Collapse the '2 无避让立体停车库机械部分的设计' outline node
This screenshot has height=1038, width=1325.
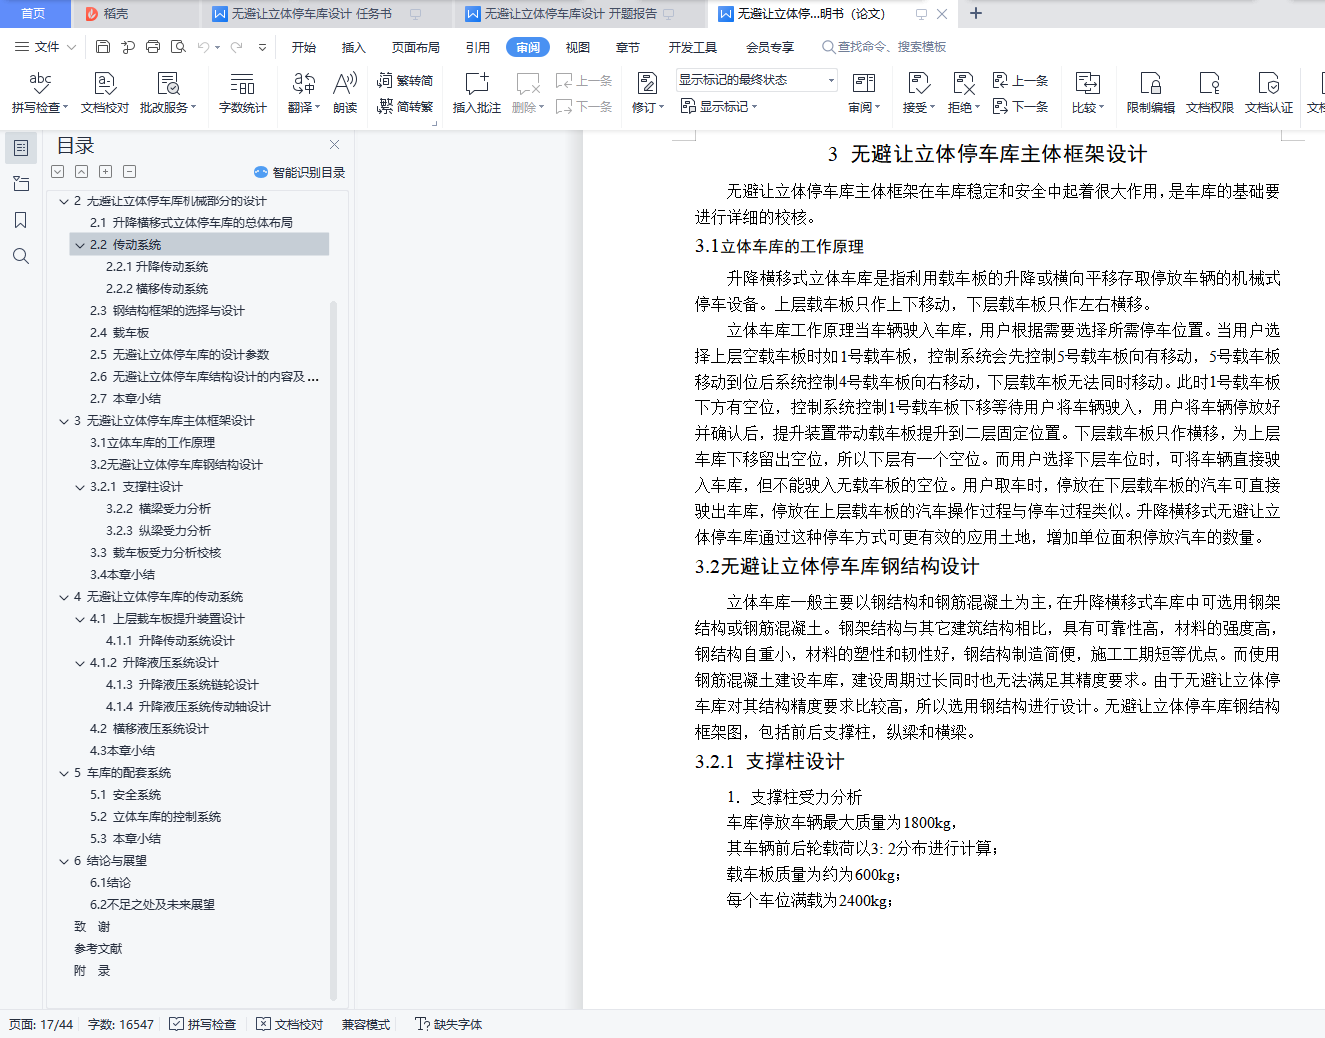click(x=63, y=201)
